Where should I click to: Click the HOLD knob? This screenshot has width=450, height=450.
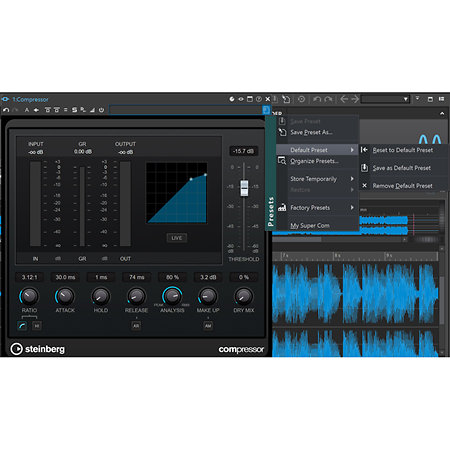(101, 296)
